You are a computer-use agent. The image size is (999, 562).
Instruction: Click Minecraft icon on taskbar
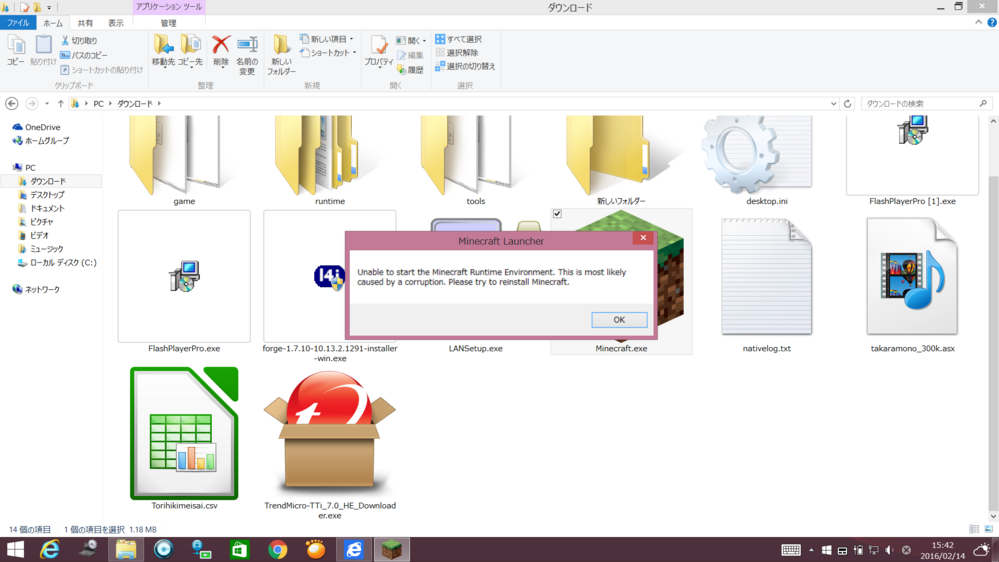pyautogui.click(x=391, y=549)
